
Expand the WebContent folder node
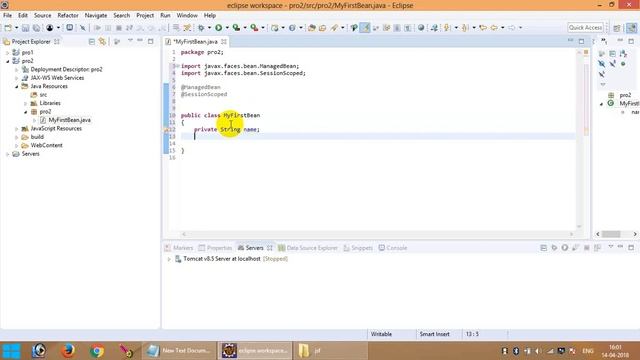17,146
